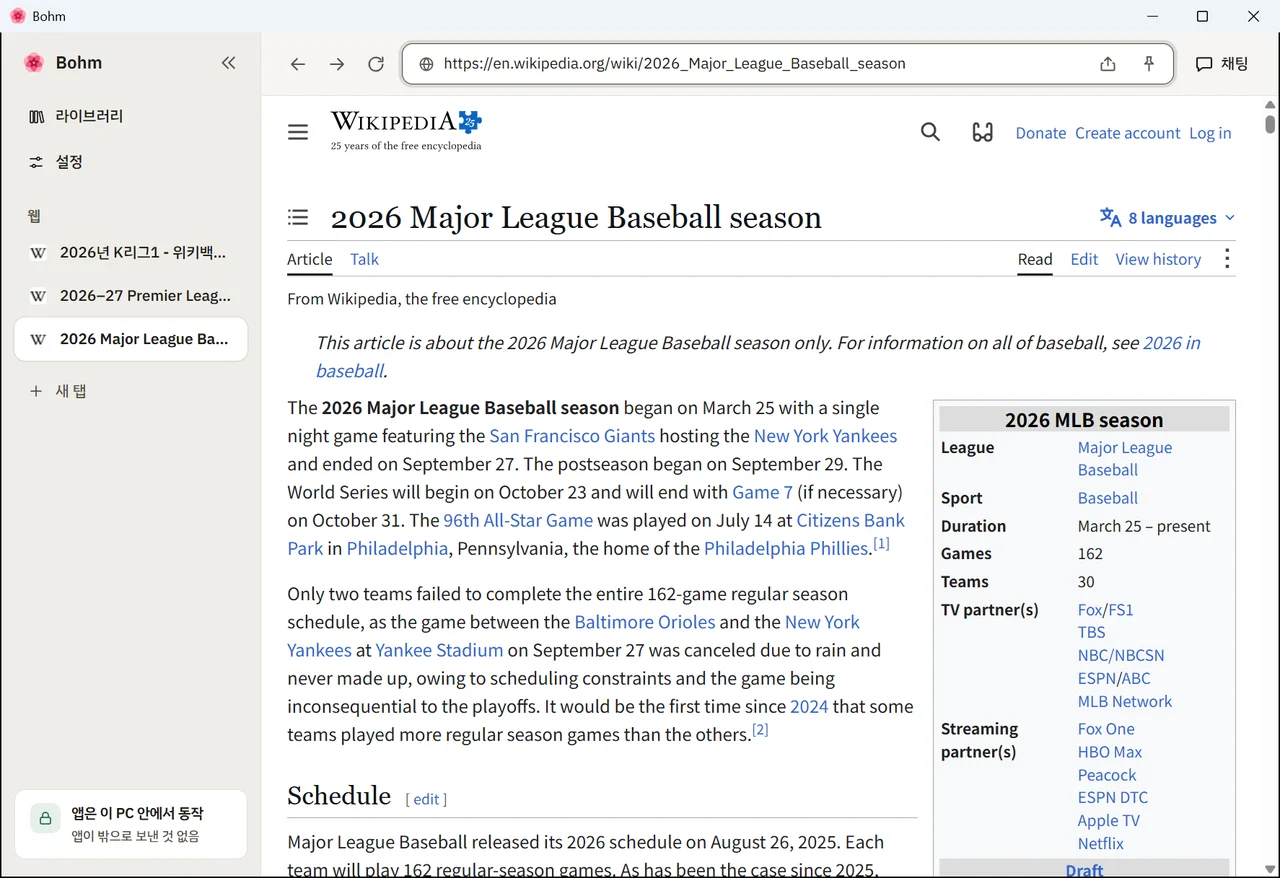Follow the 96th All-Star Game link

pos(518,520)
